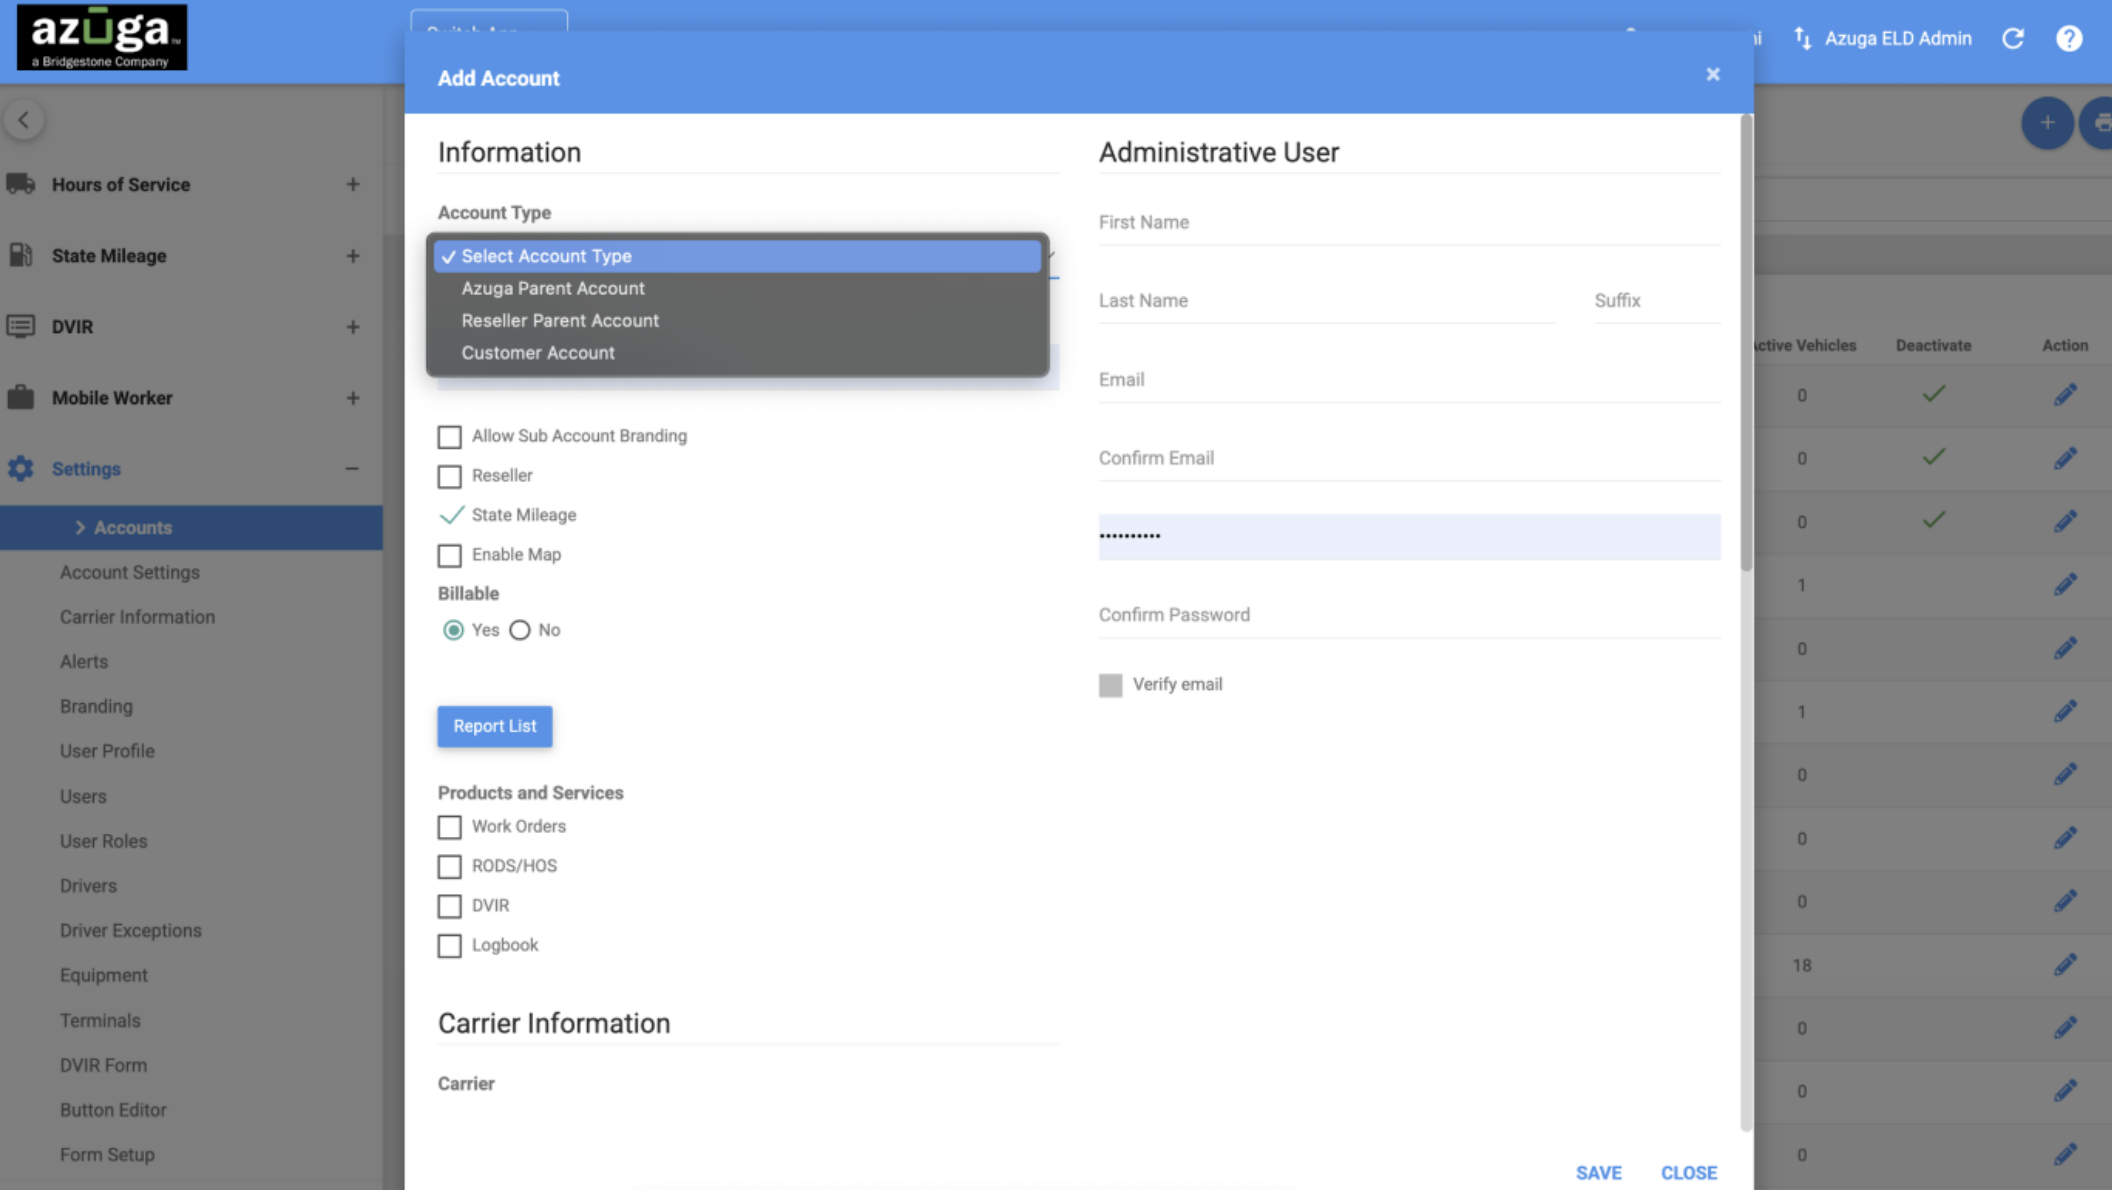The height and width of the screenshot is (1190, 2112).
Task: Click the DVIR list icon in the sidebar
Action: 21,327
